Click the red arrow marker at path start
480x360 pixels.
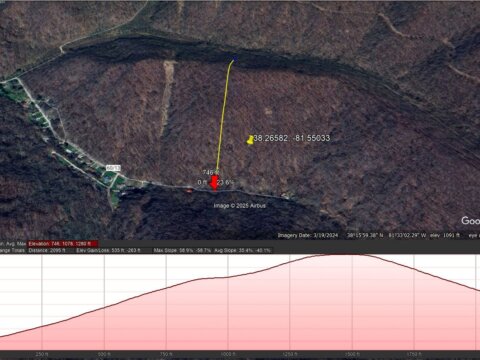214,184
